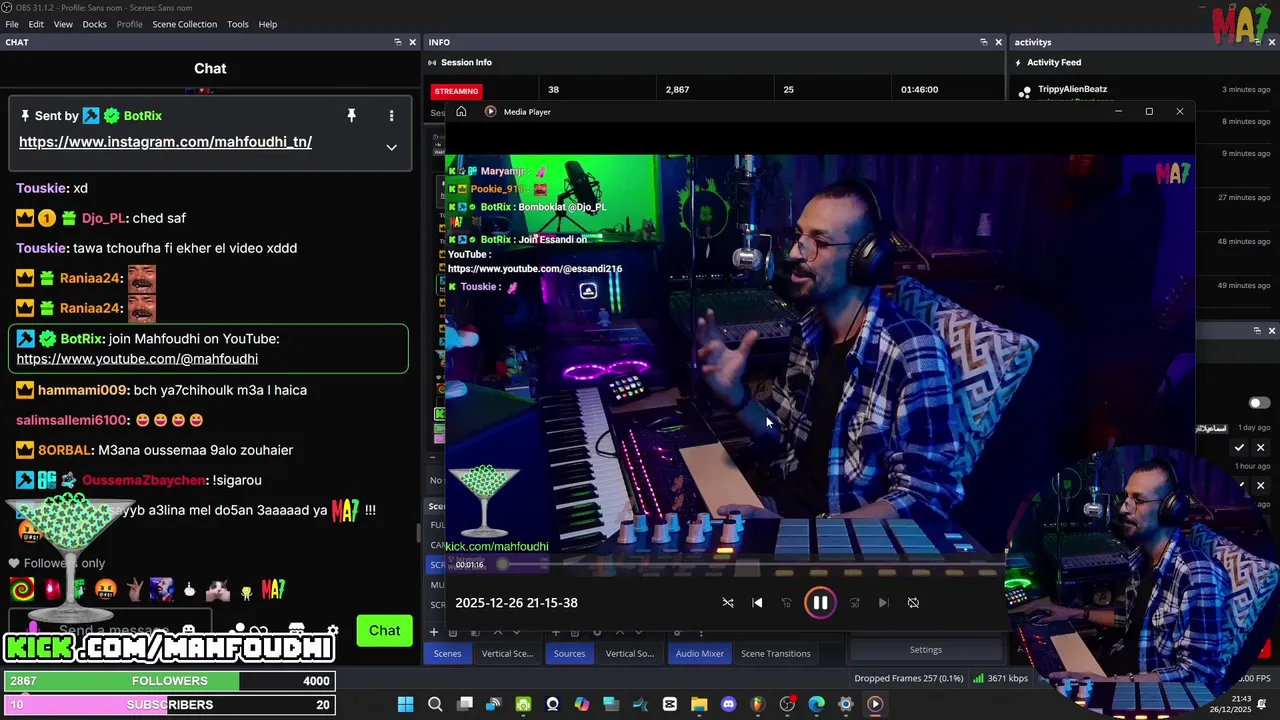Screen dimensions: 1280x720
Task: Switch to the Vertical Sources tab
Action: pos(630,653)
